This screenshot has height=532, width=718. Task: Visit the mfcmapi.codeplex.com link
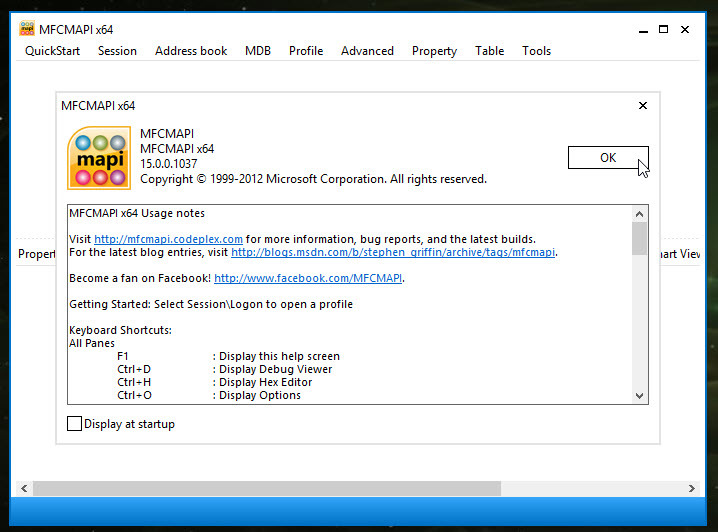[x=168, y=239]
